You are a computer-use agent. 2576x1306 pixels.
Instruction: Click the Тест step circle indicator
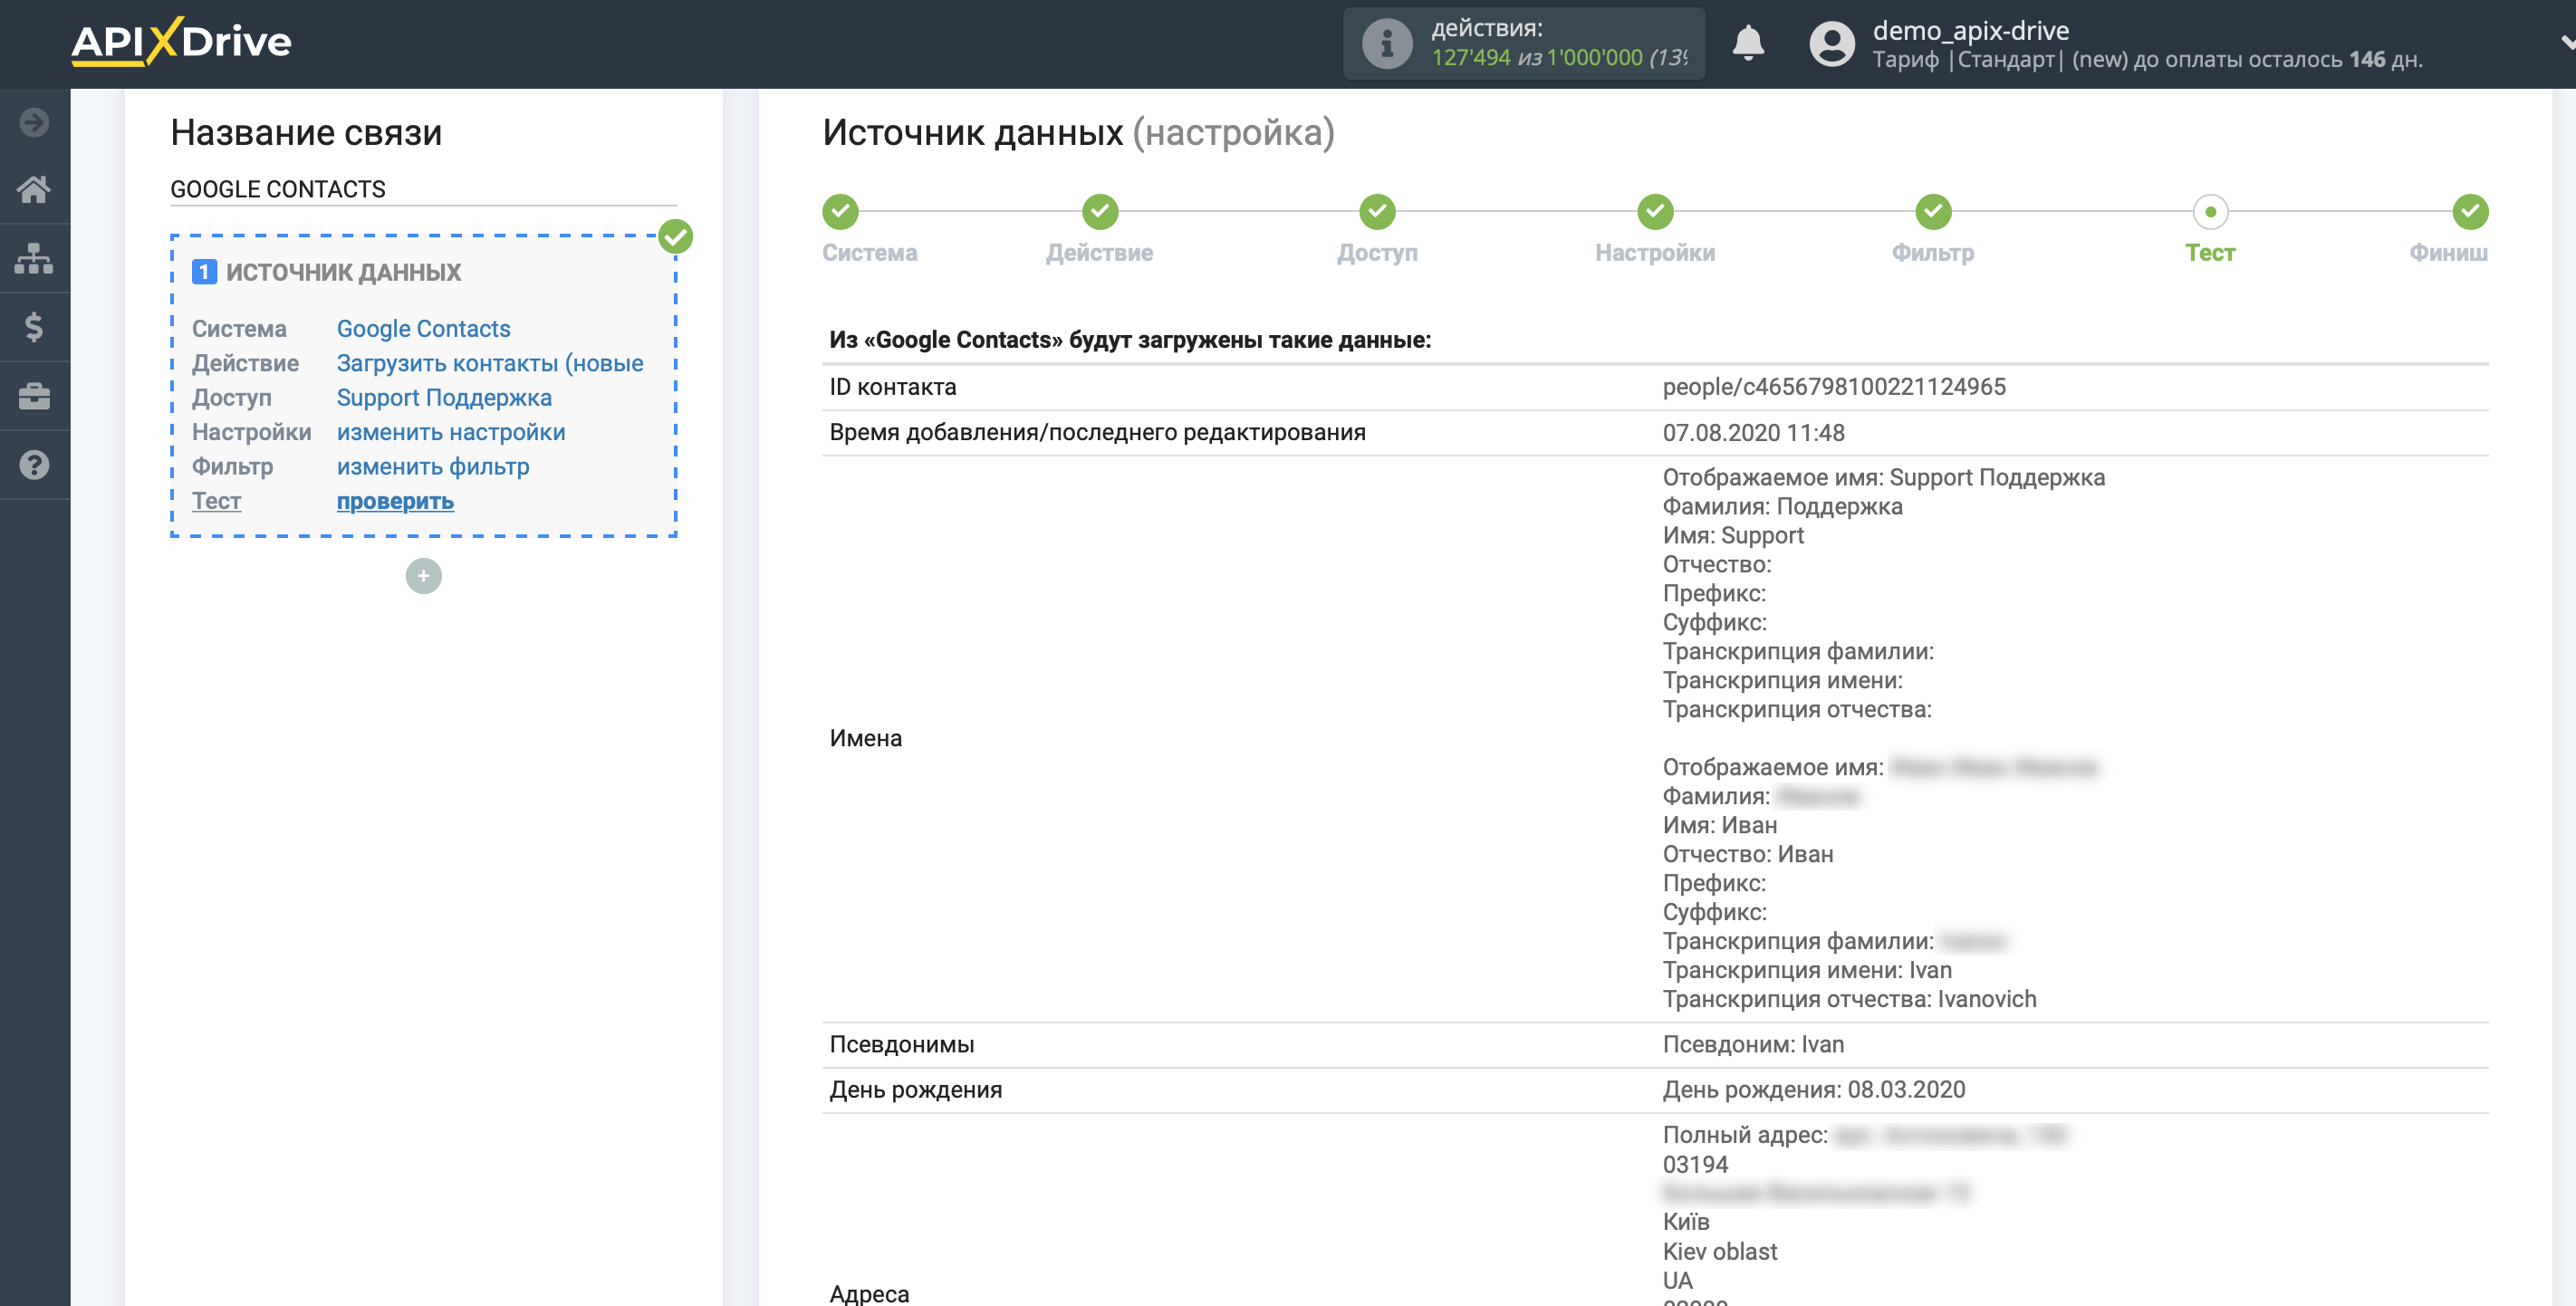click(2210, 211)
